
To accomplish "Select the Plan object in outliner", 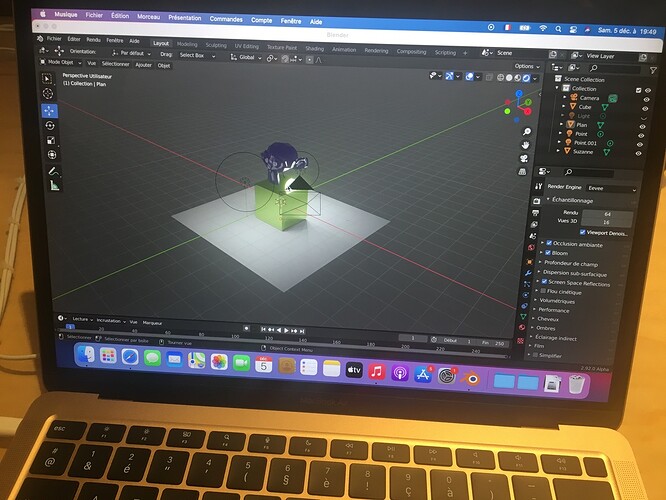I will pos(581,125).
